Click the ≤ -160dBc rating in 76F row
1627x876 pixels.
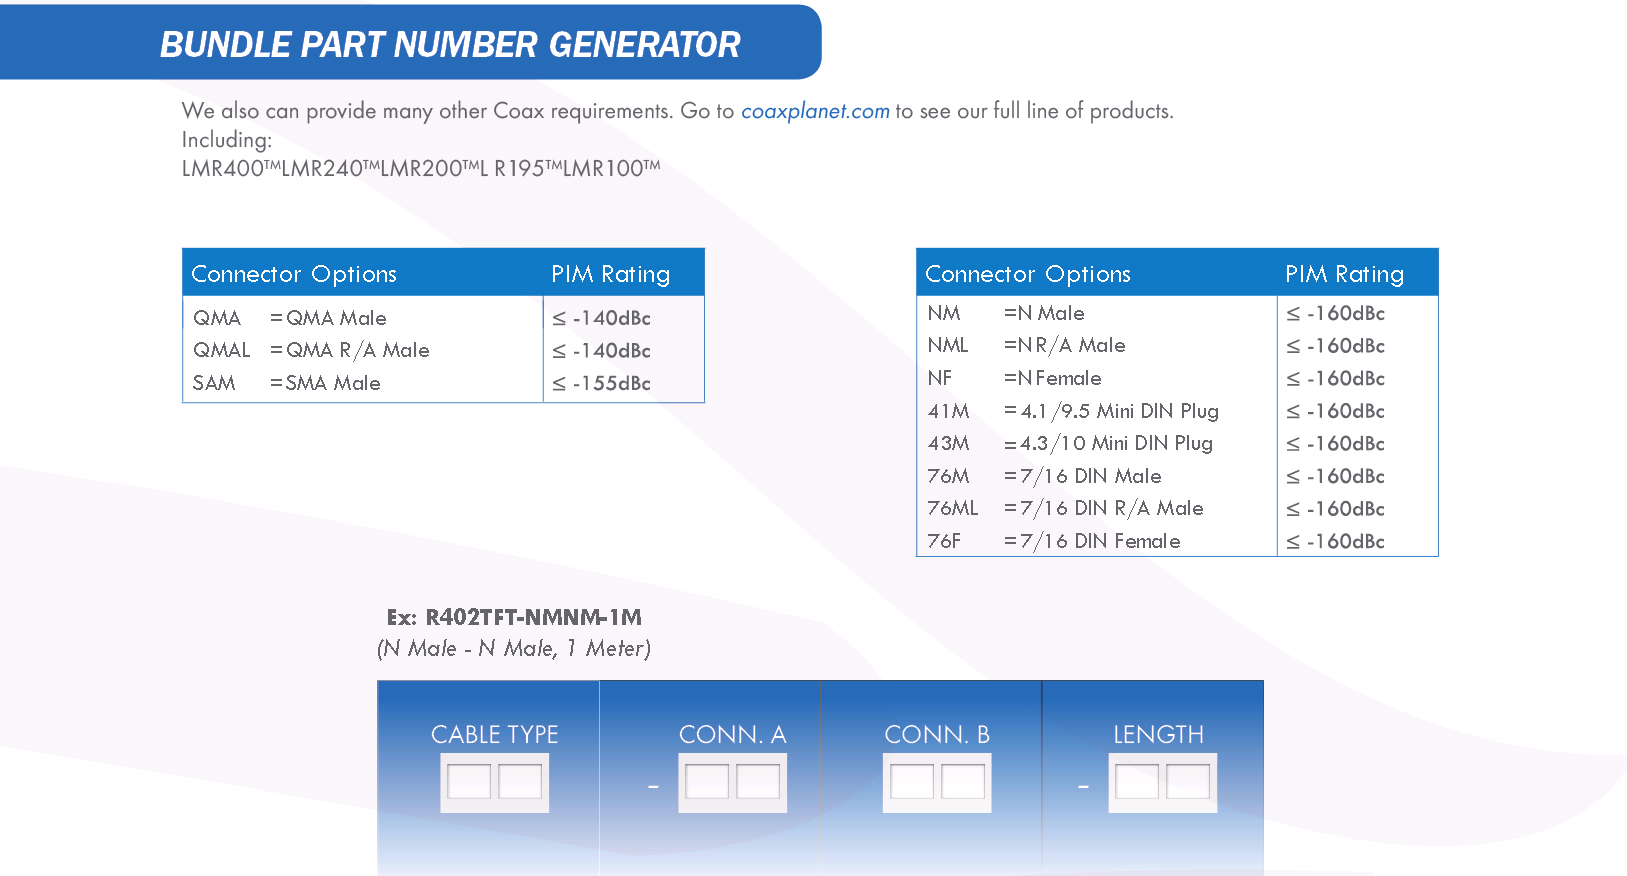(x=1336, y=541)
